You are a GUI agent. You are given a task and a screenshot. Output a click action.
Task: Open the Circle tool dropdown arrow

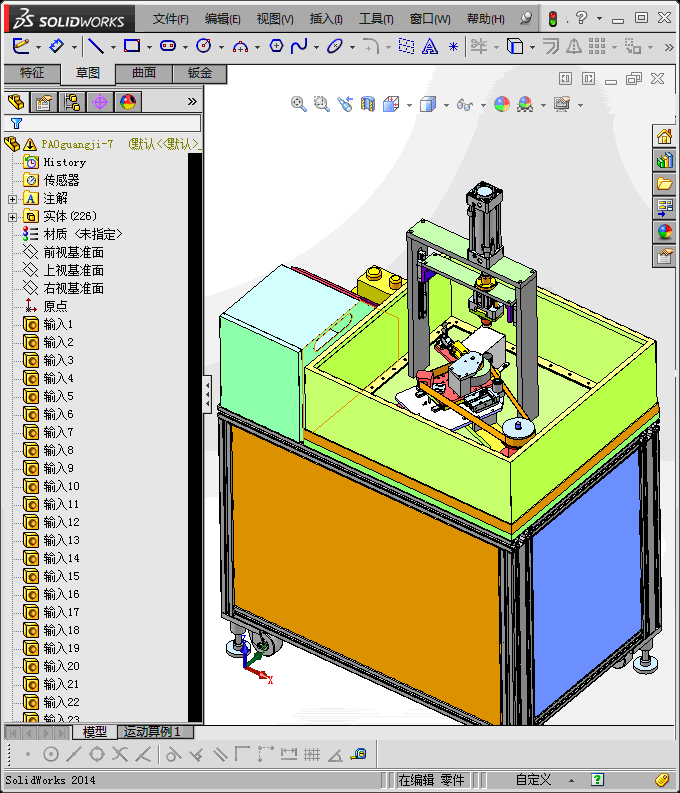click(220, 47)
